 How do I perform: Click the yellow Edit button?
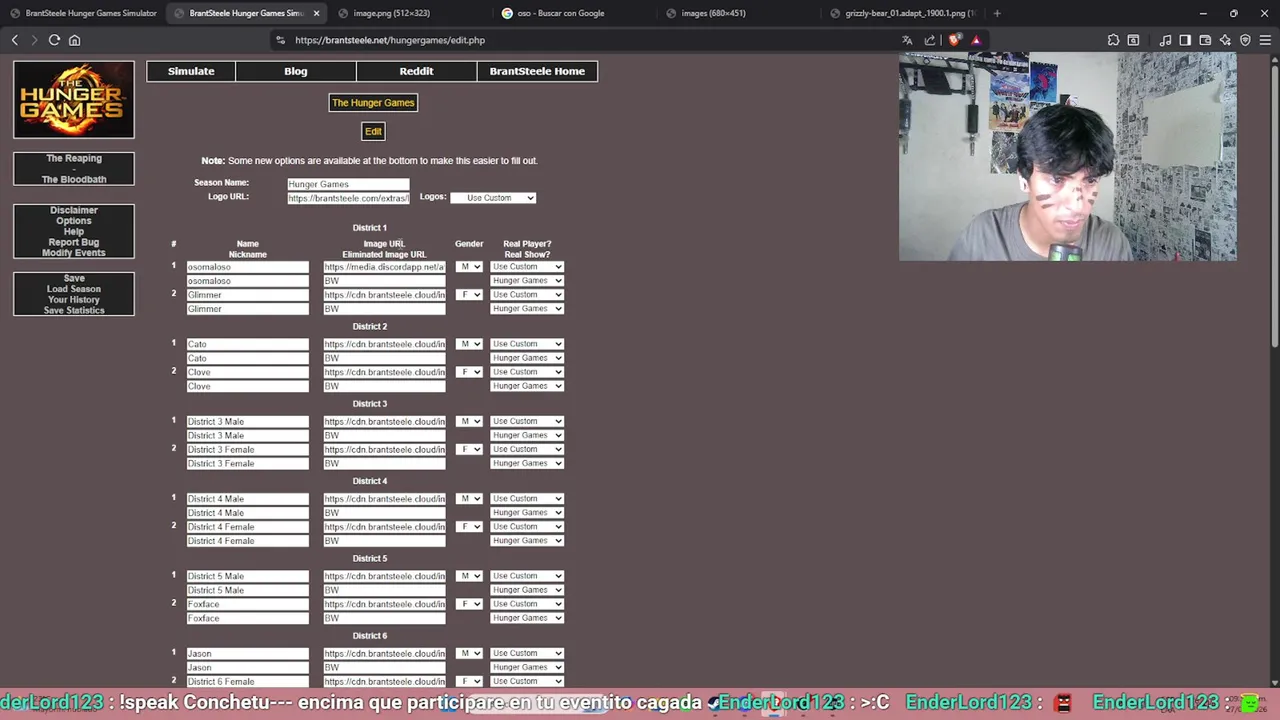coord(373,131)
